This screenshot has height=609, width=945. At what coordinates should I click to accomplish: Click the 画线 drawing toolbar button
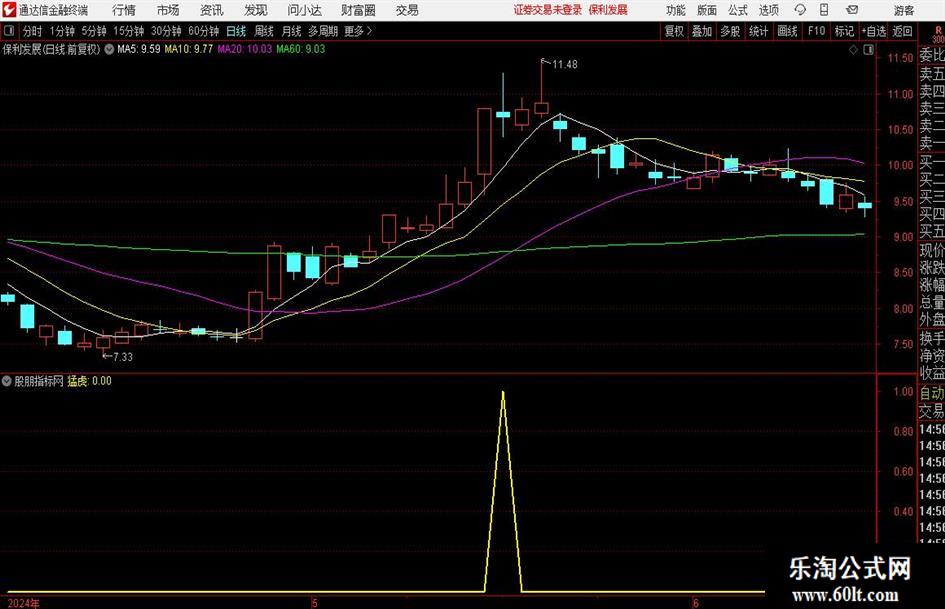click(787, 31)
